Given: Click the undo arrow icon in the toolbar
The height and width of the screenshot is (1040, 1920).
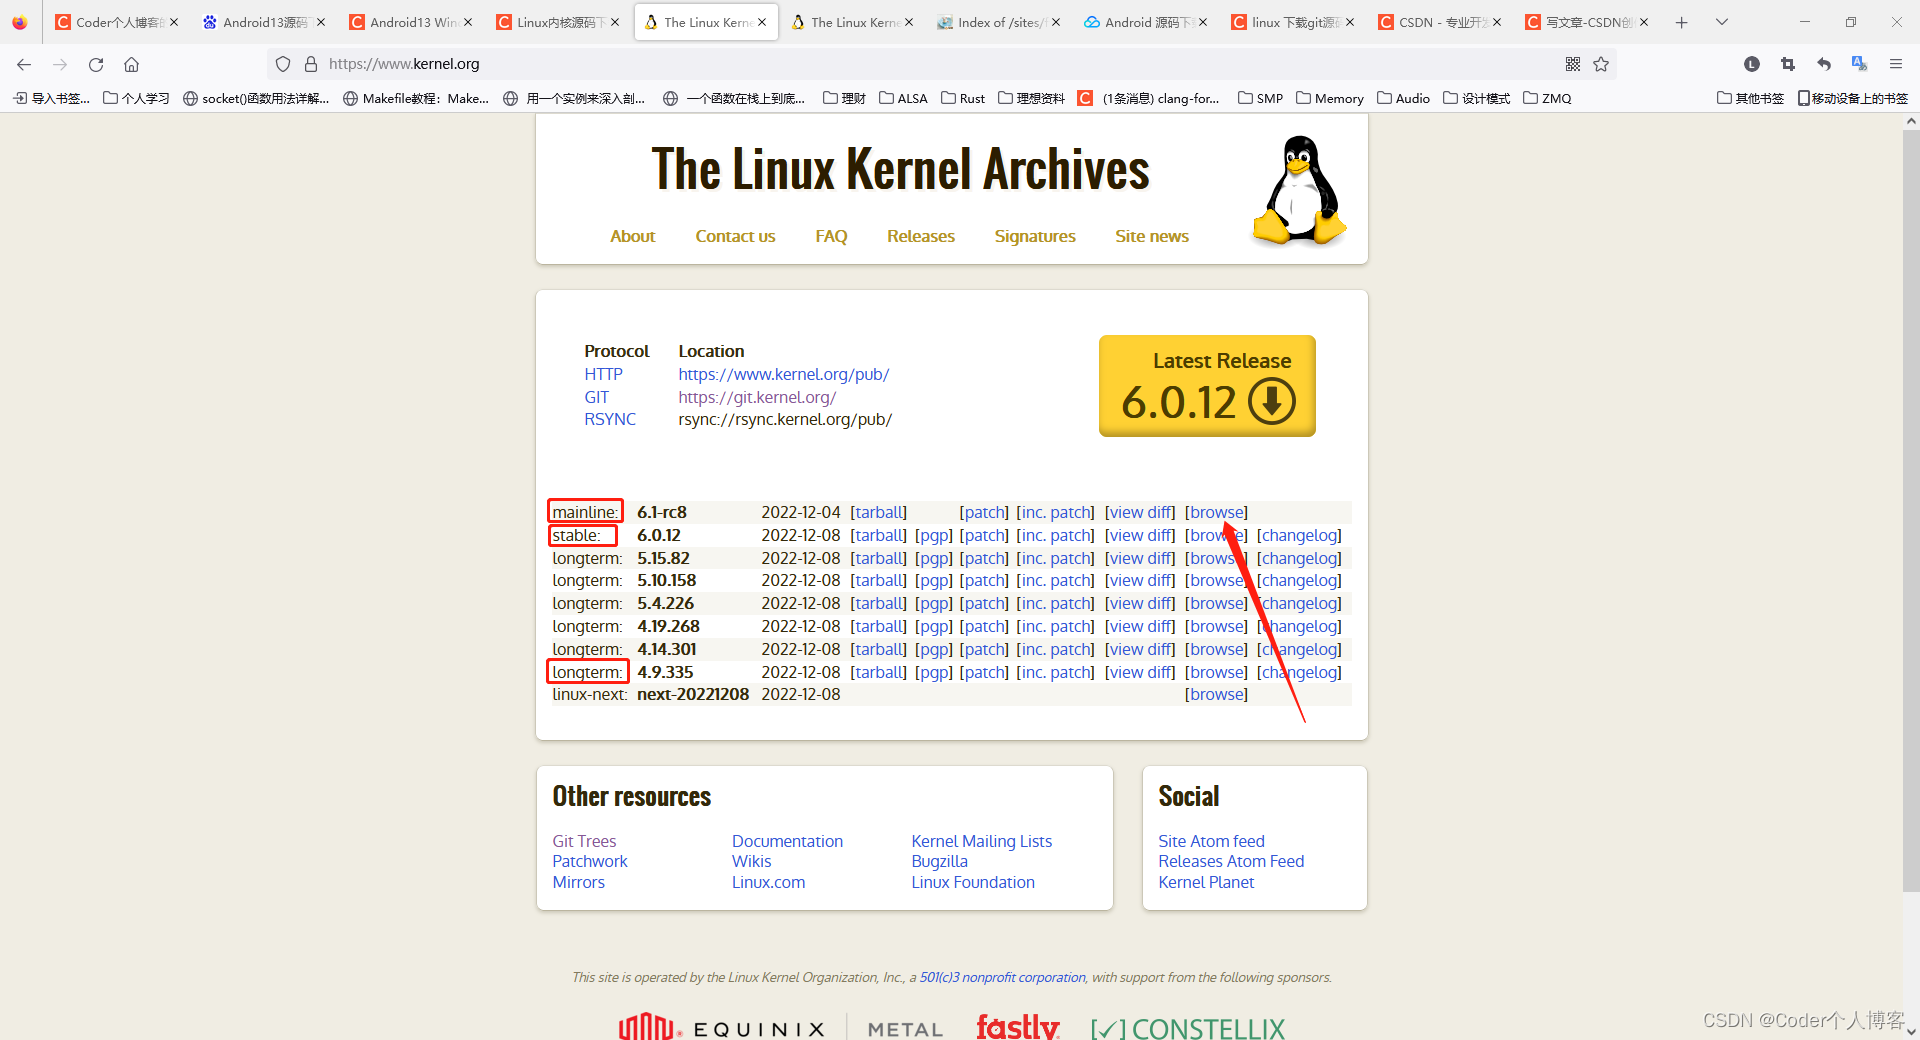Looking at the screenshot, I should click(1824, 64).
